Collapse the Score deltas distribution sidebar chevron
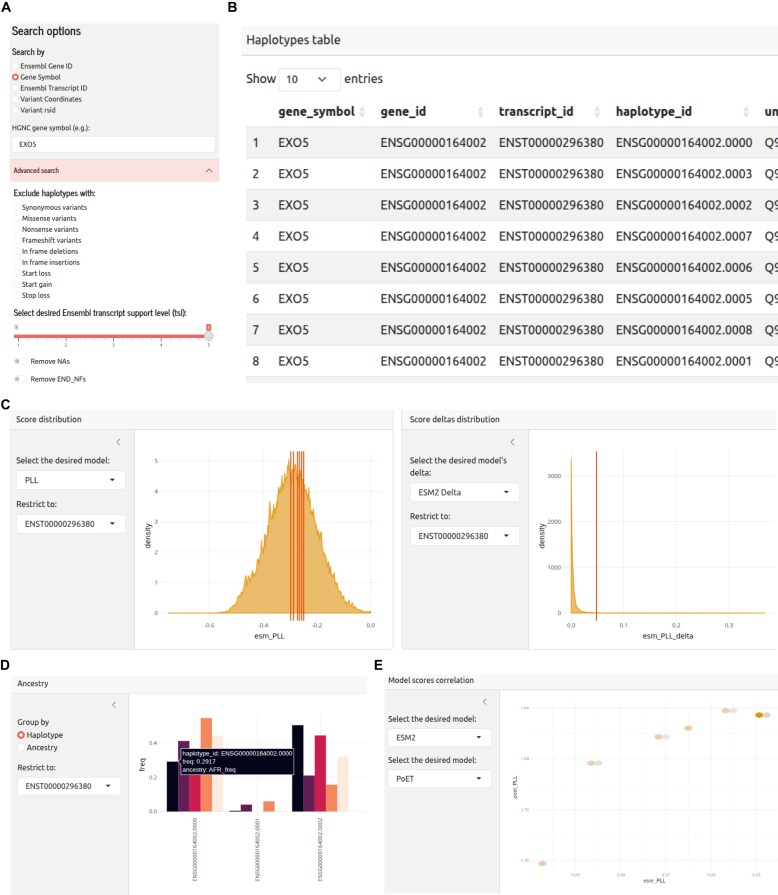778x895 pixels. tap(513, 442)
